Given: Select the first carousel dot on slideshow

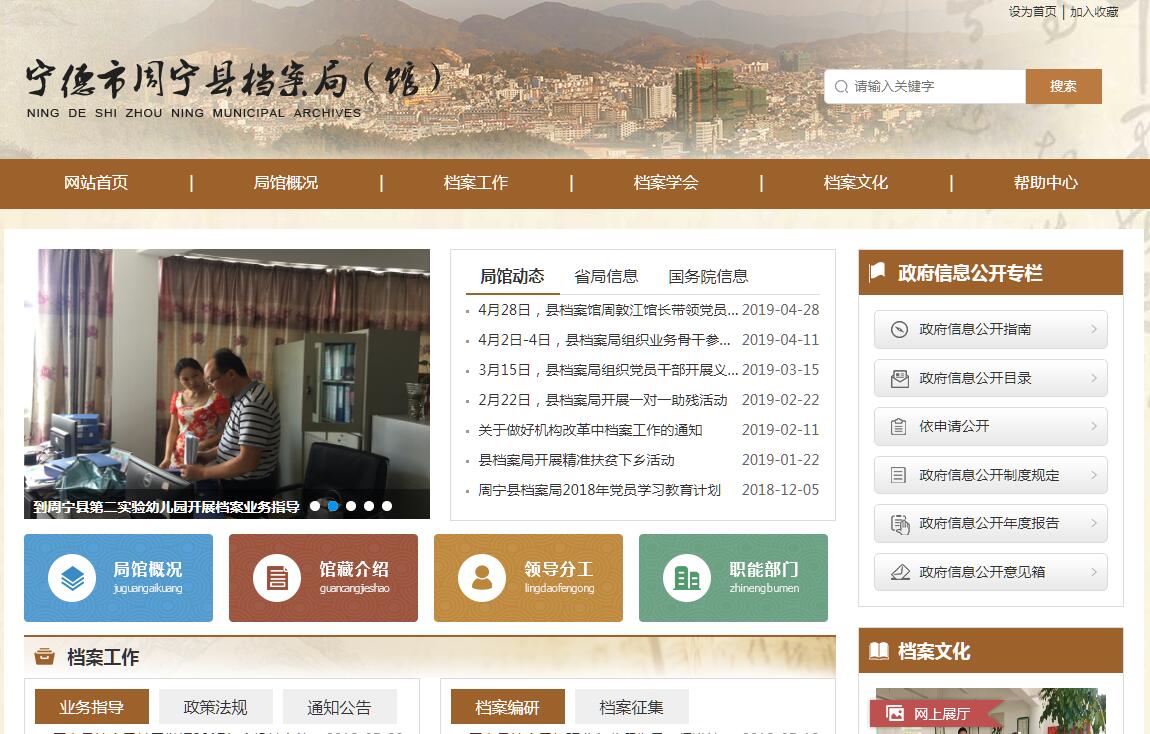Looking at the screenshot, I should (315, 506).
